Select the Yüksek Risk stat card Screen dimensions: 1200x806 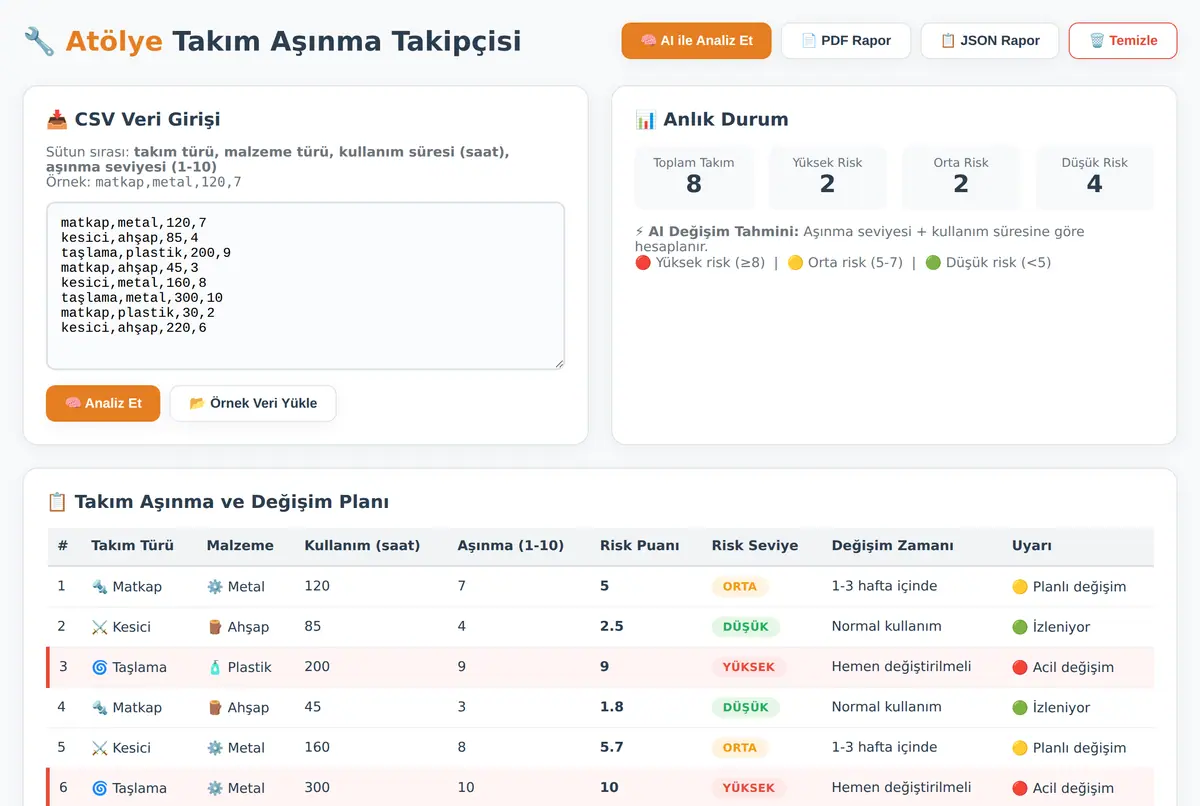(827, 177)
